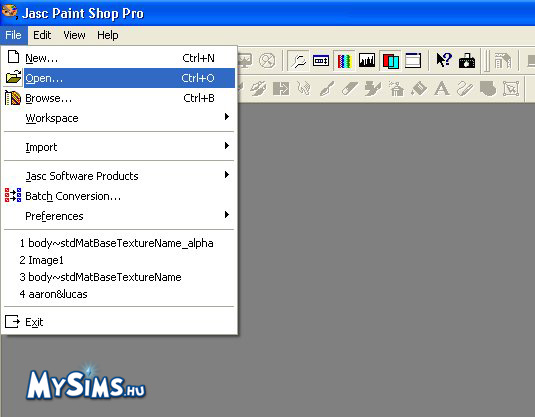The image size is (535, 417).
Task: Select the Text tool letter A icon
Action: (442, 88)
